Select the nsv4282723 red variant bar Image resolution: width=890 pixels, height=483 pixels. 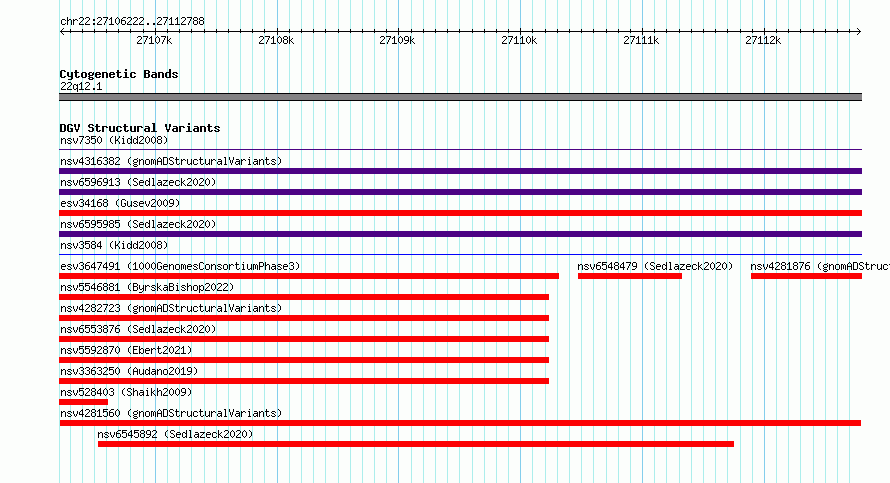pos(304,318)
